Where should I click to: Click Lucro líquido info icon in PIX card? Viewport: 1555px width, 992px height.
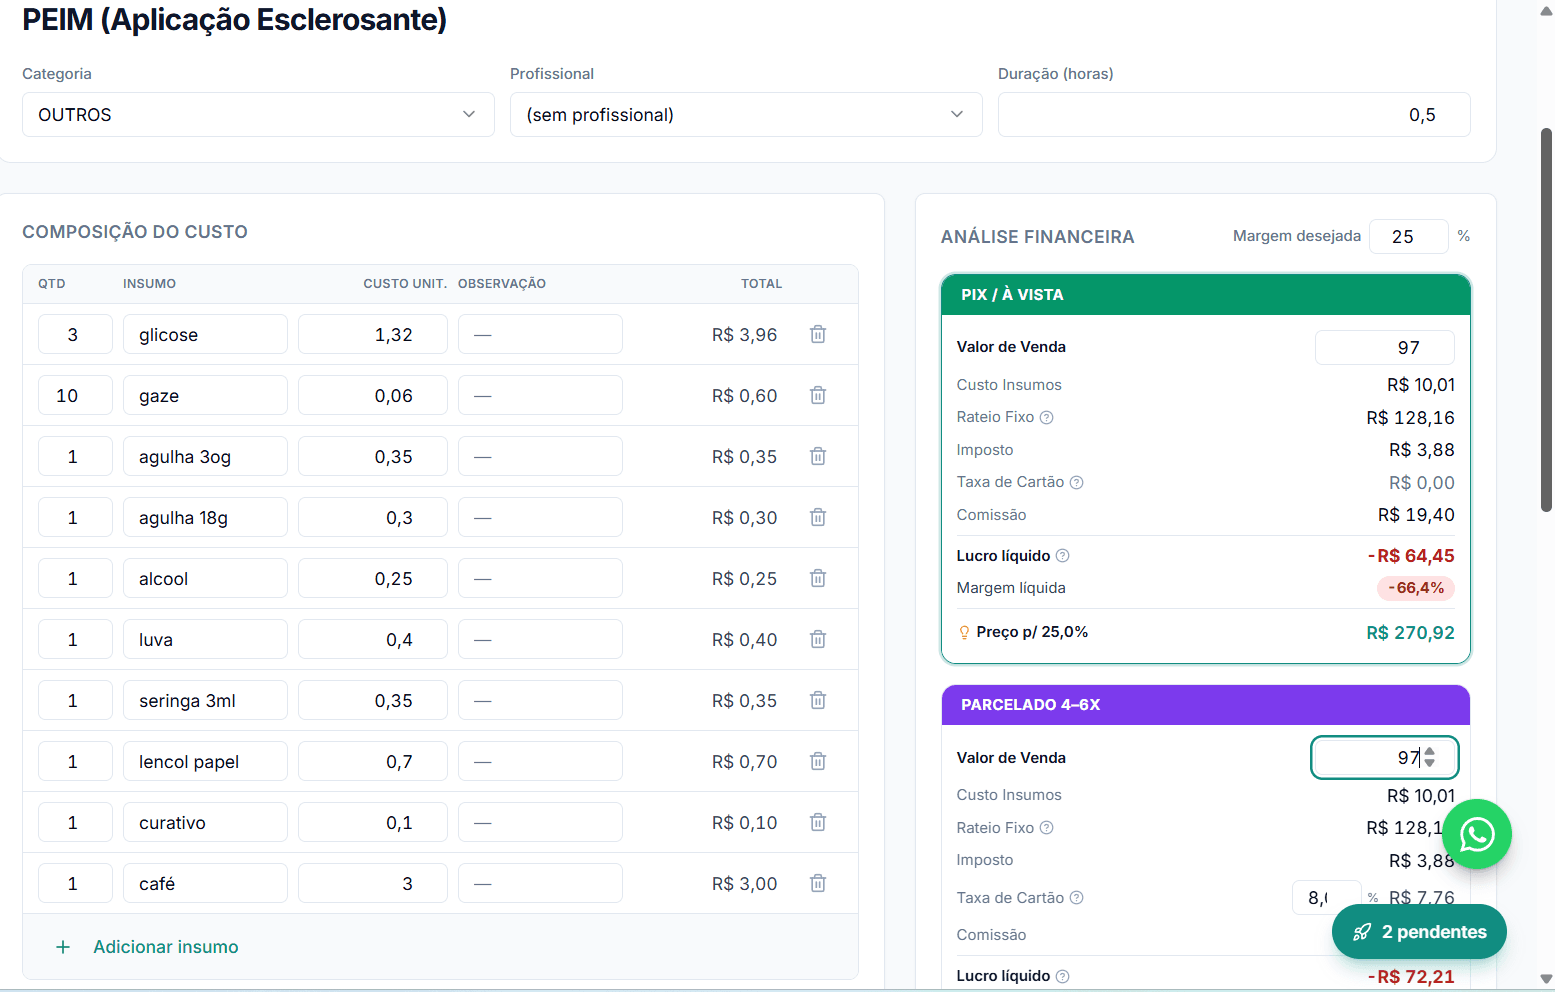click(x=1063, y=556)
